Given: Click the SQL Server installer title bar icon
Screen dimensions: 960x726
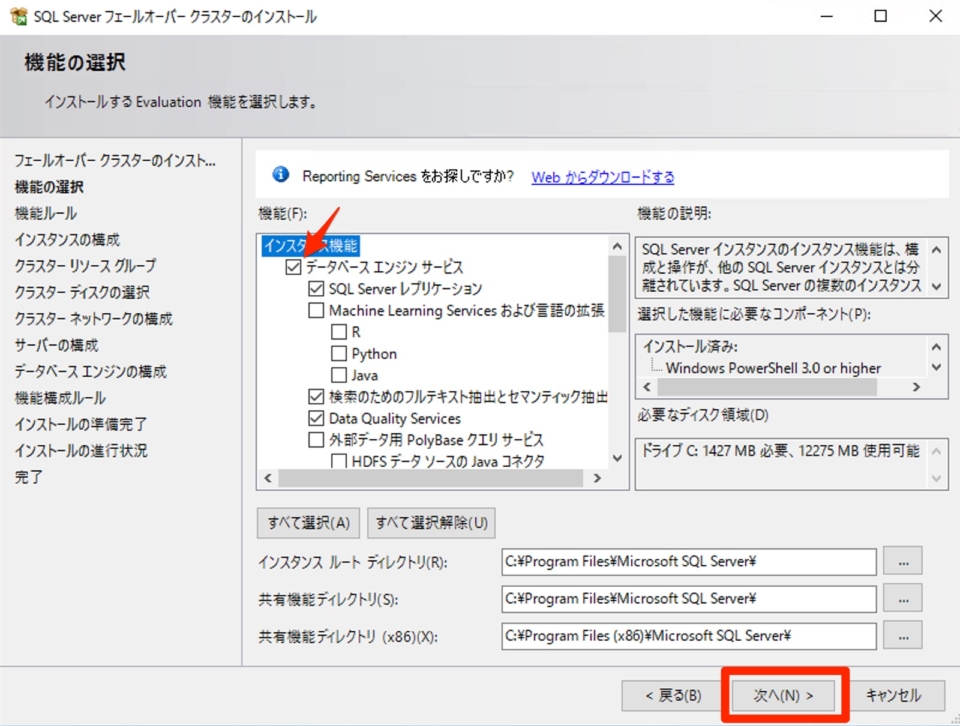Looking at the screenshot, I should [18, 16].
